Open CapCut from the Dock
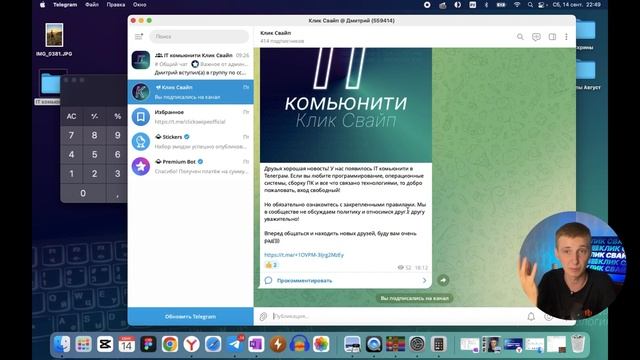This screenshot has height=360, width=640. pos(105,344)
